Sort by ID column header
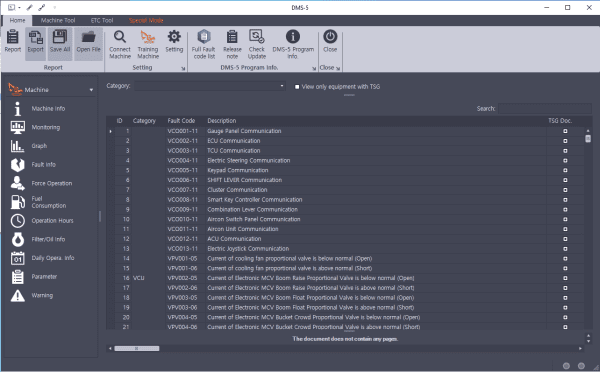This screenshot has height=372, width=600. click(119, 121)
